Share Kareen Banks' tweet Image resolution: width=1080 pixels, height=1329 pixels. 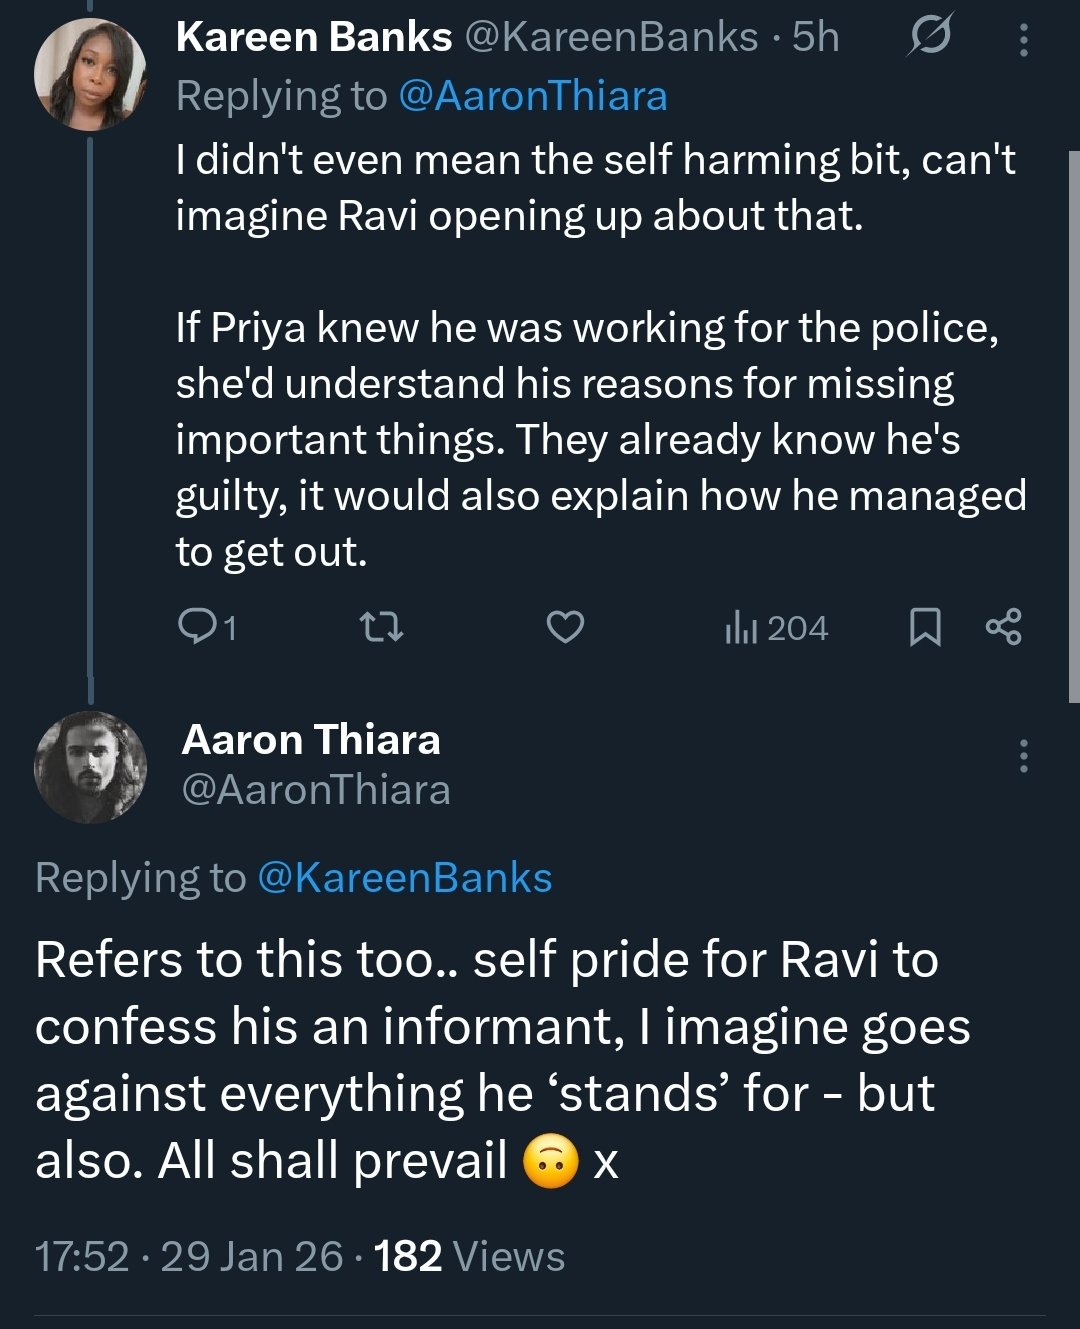click(x=1003, y=627)
